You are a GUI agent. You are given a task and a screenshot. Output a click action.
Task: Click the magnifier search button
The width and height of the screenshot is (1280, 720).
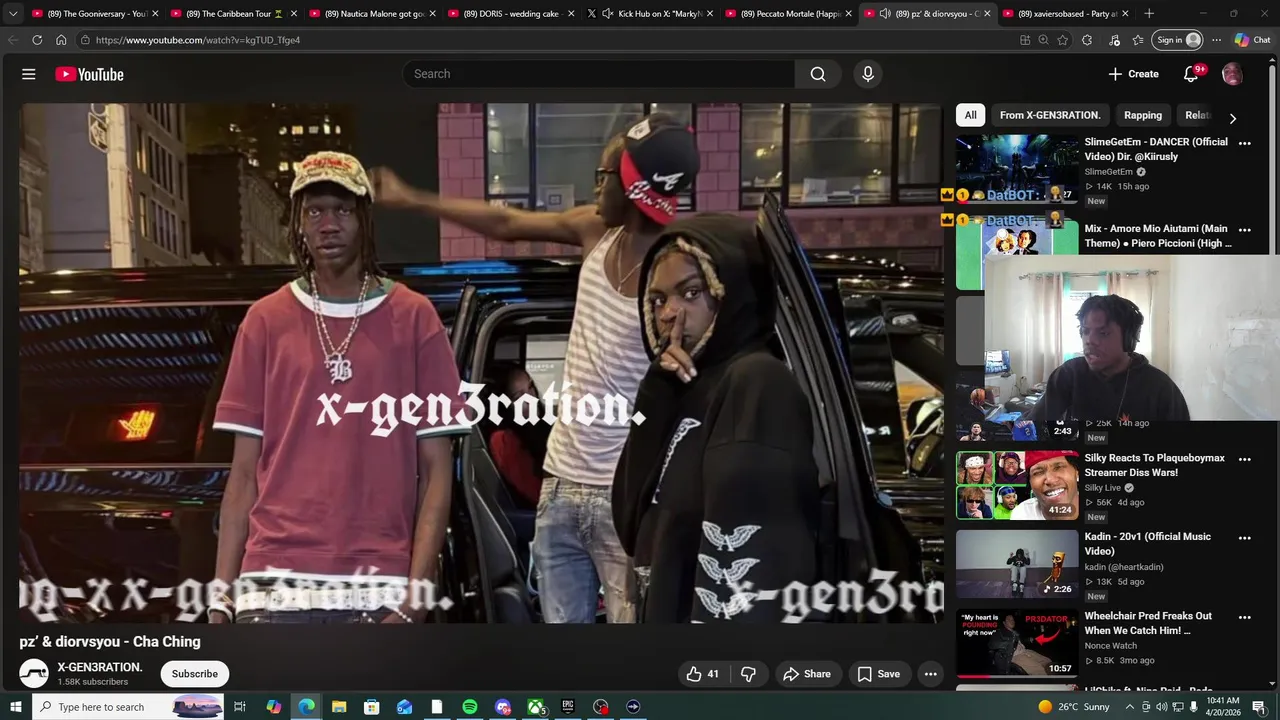(x=818, y=74)
